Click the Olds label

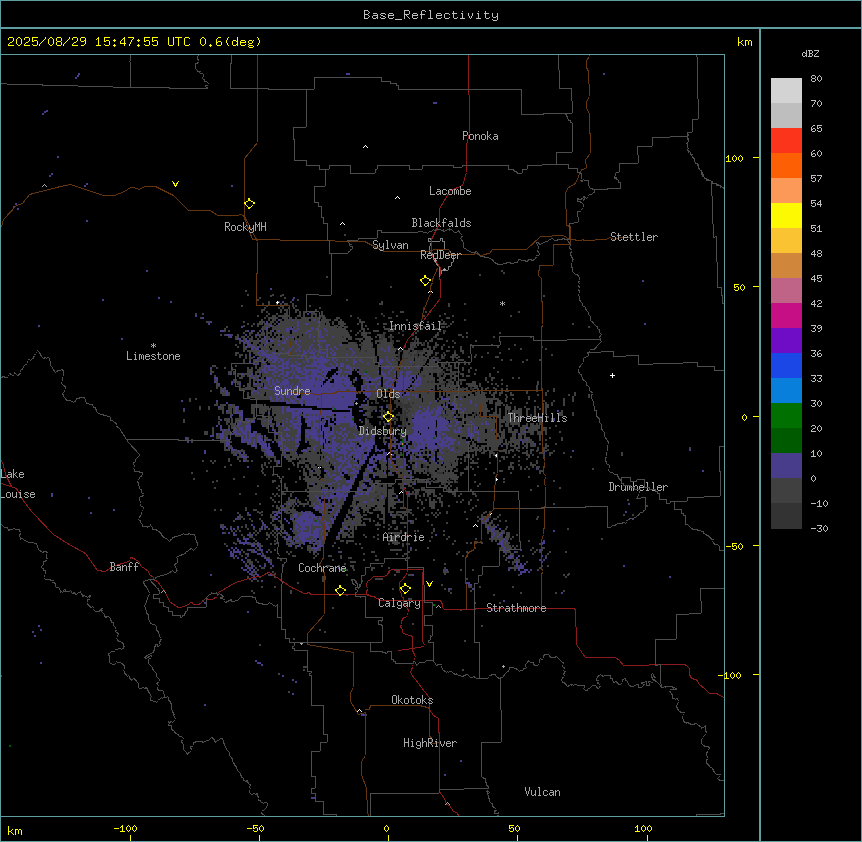[388, 394]
